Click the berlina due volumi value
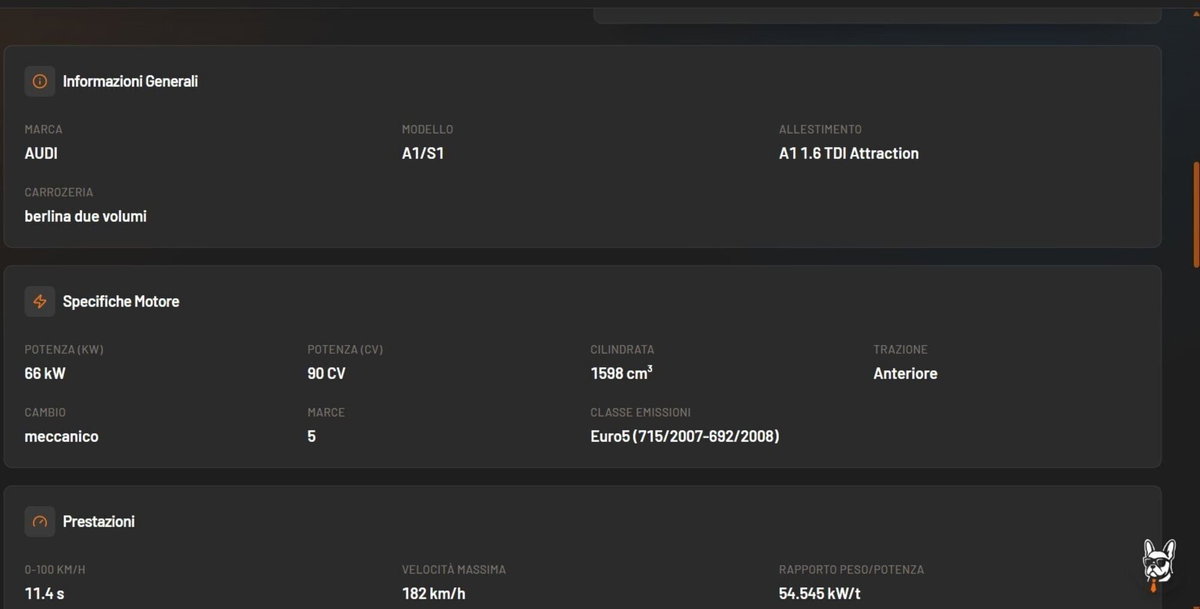1200x609 pixels. coord(86,216)
